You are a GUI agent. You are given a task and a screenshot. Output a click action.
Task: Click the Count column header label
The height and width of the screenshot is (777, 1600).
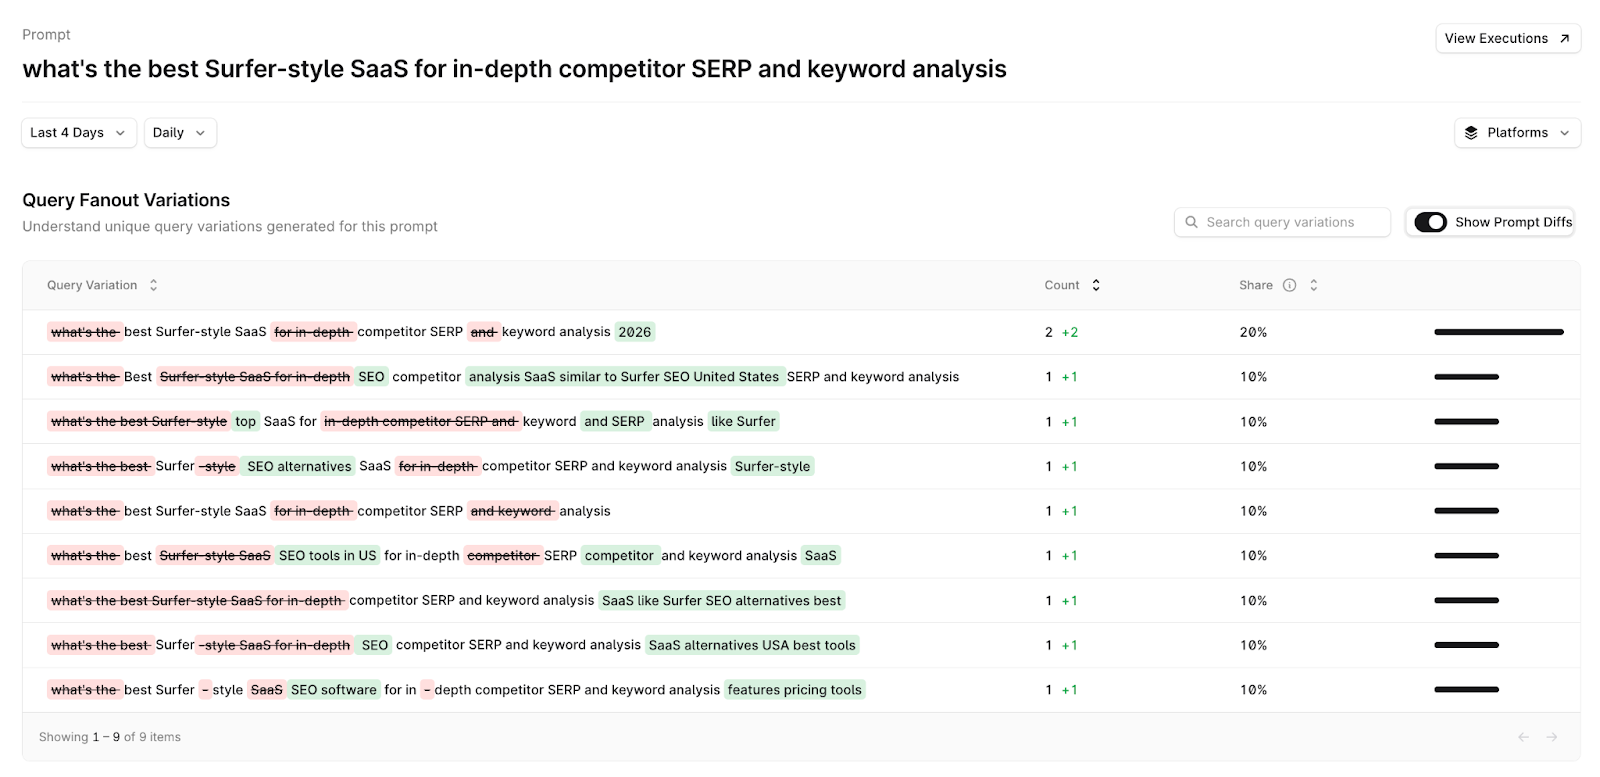click(x=1061, y=285)
